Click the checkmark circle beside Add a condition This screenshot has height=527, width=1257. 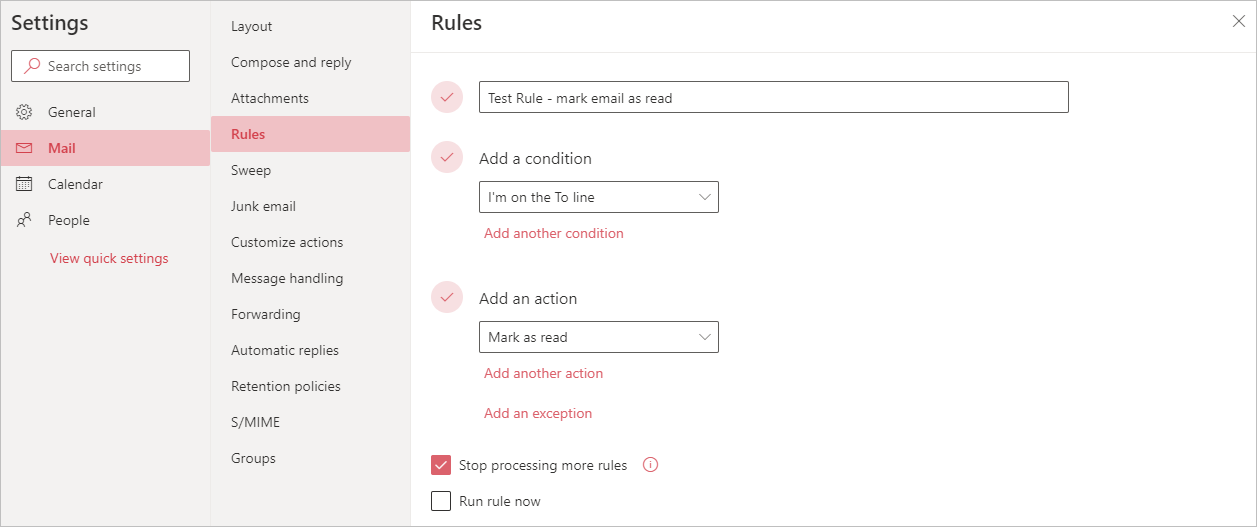tap(447, 157)
